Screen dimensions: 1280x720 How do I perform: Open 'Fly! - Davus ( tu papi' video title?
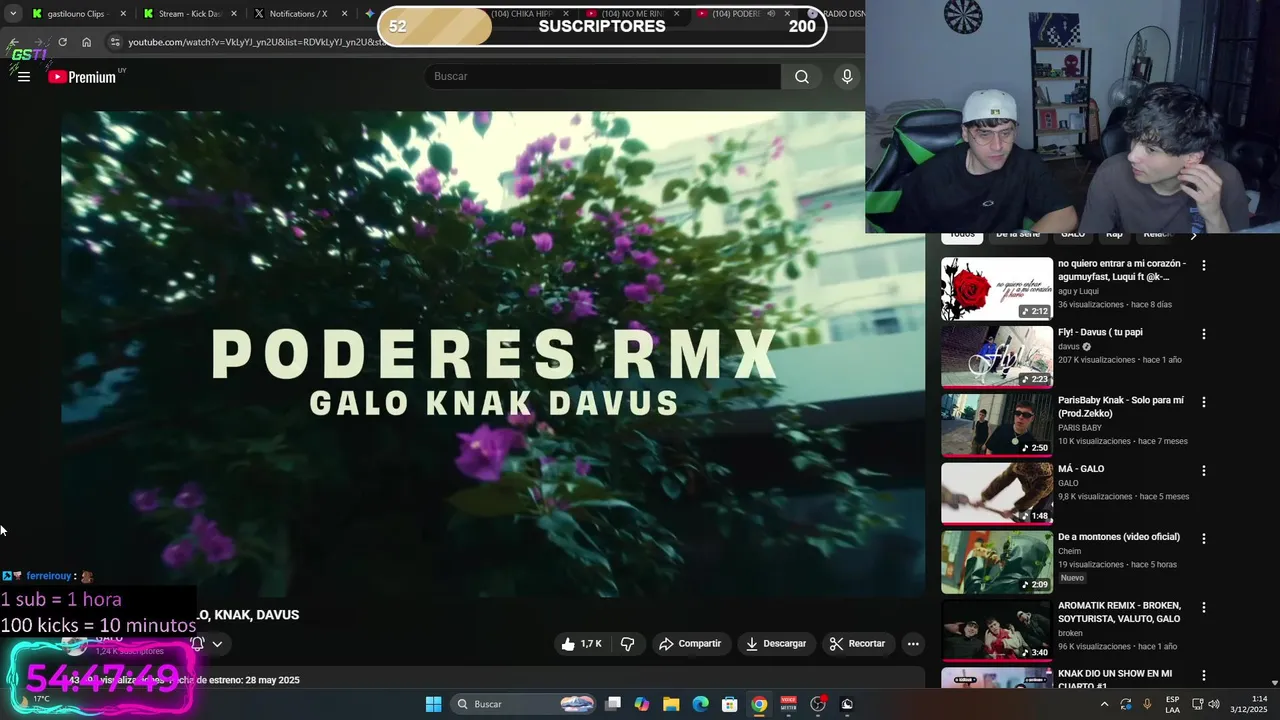[x=1100, y=332]
